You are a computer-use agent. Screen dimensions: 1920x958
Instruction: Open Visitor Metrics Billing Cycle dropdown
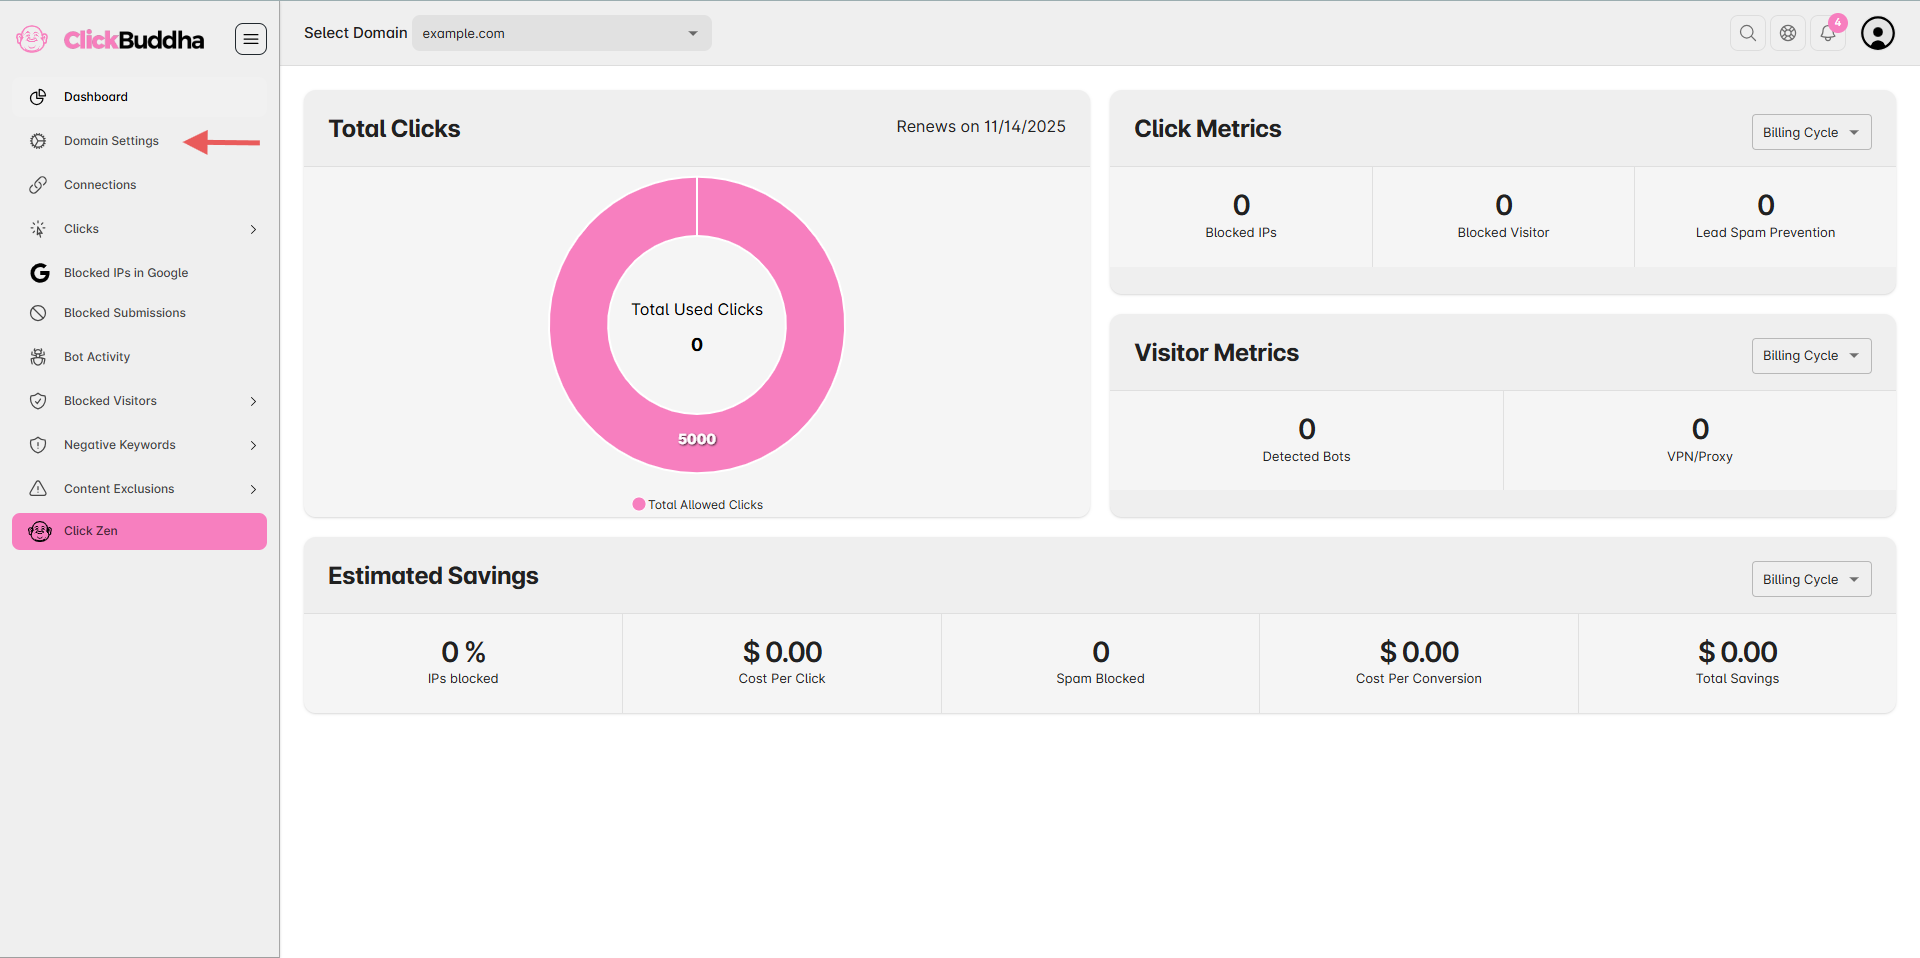1810,356
